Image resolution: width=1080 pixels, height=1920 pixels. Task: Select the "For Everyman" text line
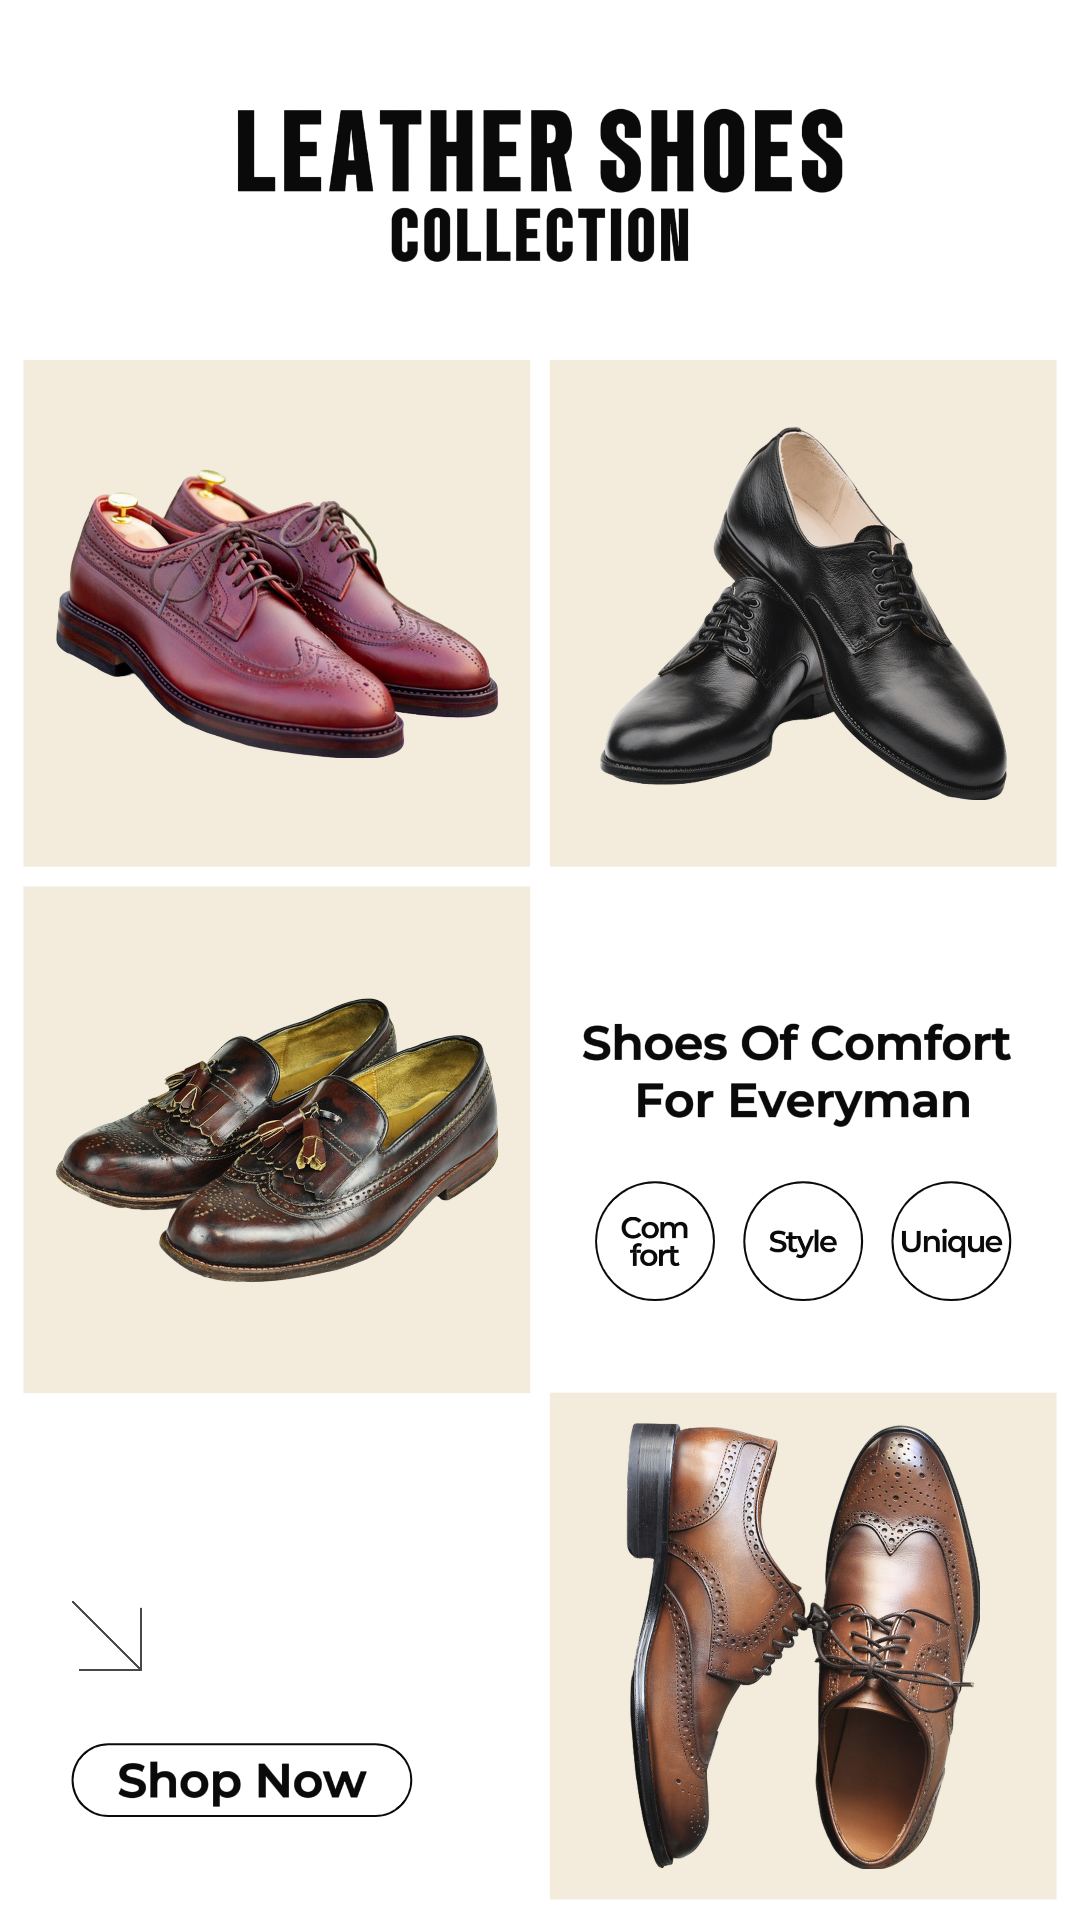coord(803,1101)
